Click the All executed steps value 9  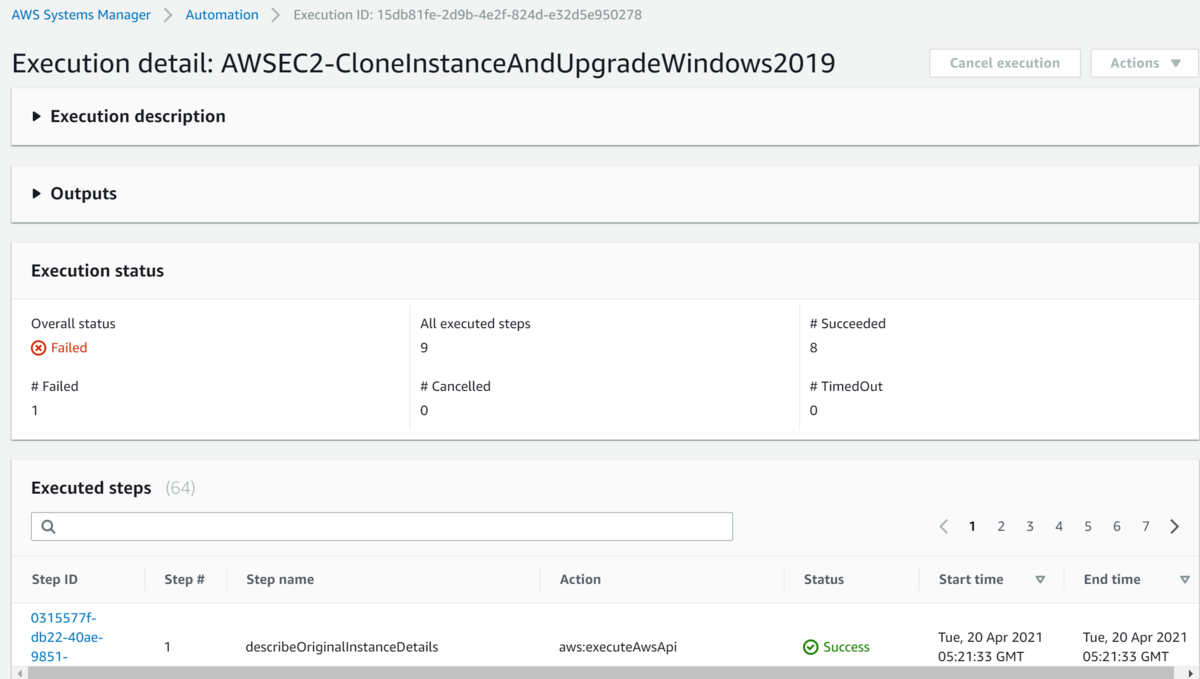click(425, 348)
